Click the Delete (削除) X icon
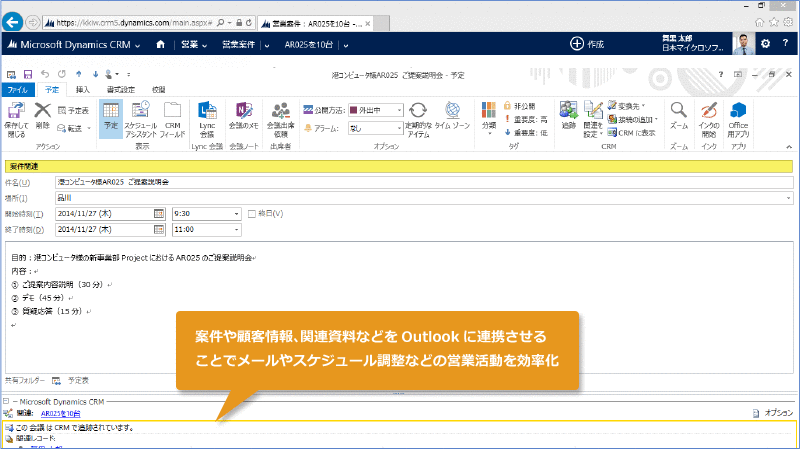Viewport: 800px width, 449px height. pyautogui.click(x=43, y=116)
